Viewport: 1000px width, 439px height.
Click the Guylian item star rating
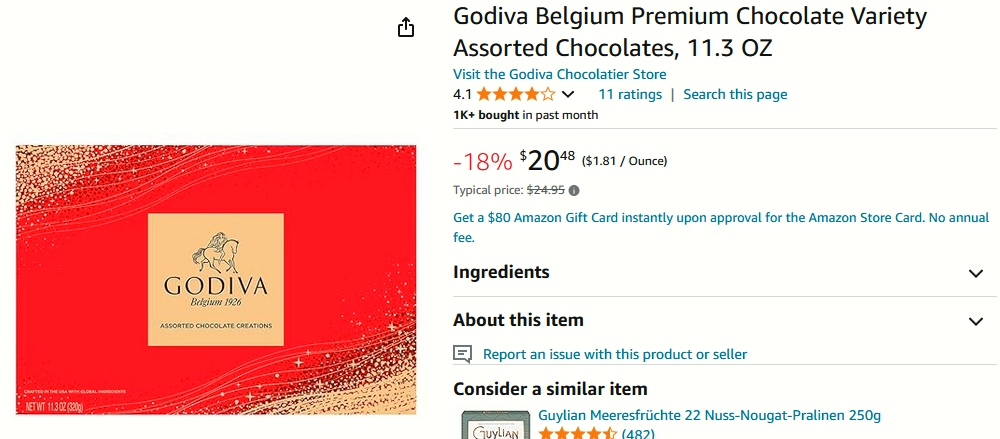[577, 434]
